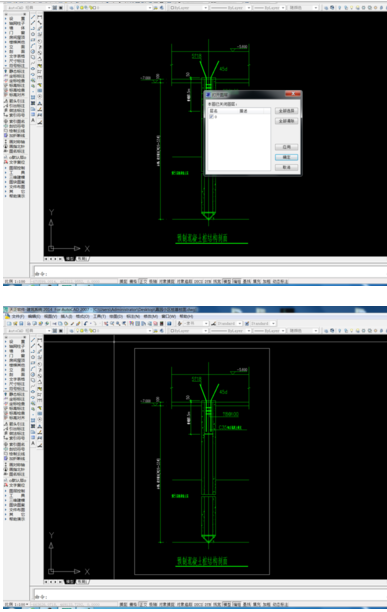Open the 帮助(H) menu in lower window
The image size is (387, 612).
pos(186,316)
